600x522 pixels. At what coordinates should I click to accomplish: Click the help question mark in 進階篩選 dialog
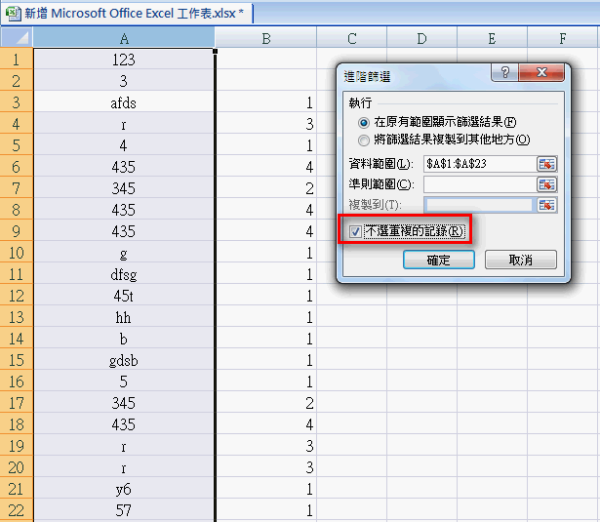click(505, 72)
